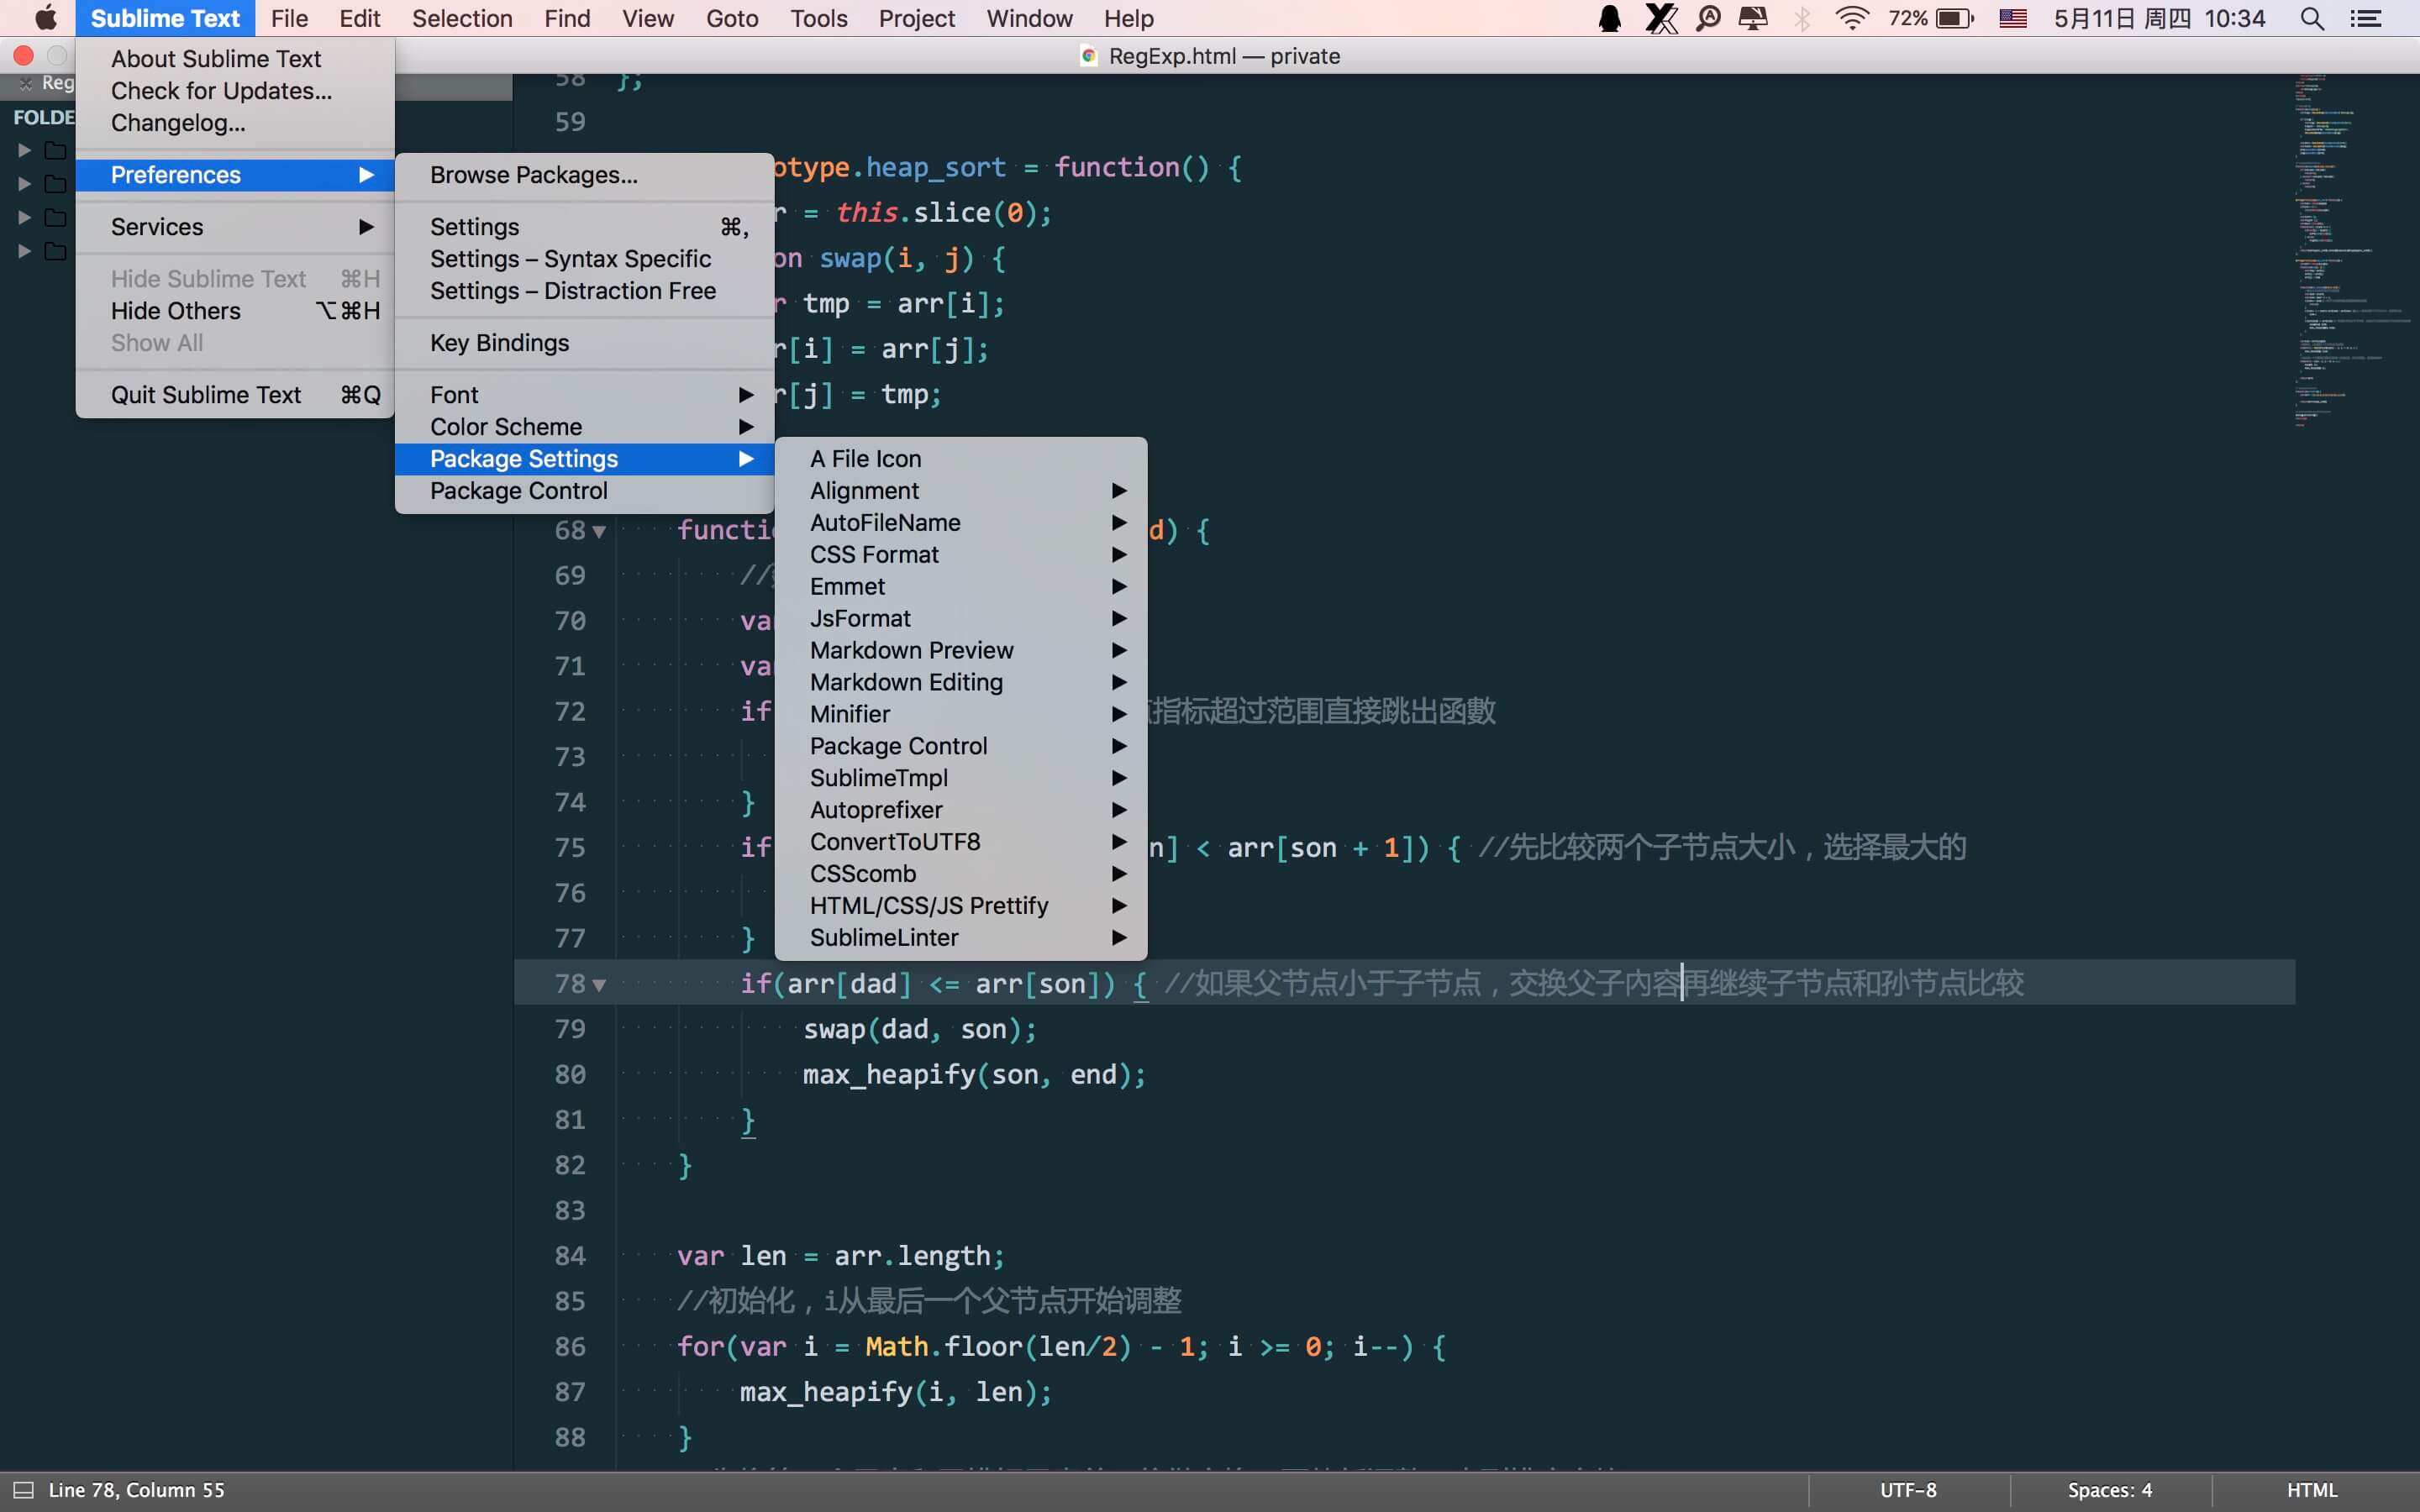Viewport: 2420px width, 1512px height.
Task: Close the Reg tab with its x icon
Action: coord(26,83)
